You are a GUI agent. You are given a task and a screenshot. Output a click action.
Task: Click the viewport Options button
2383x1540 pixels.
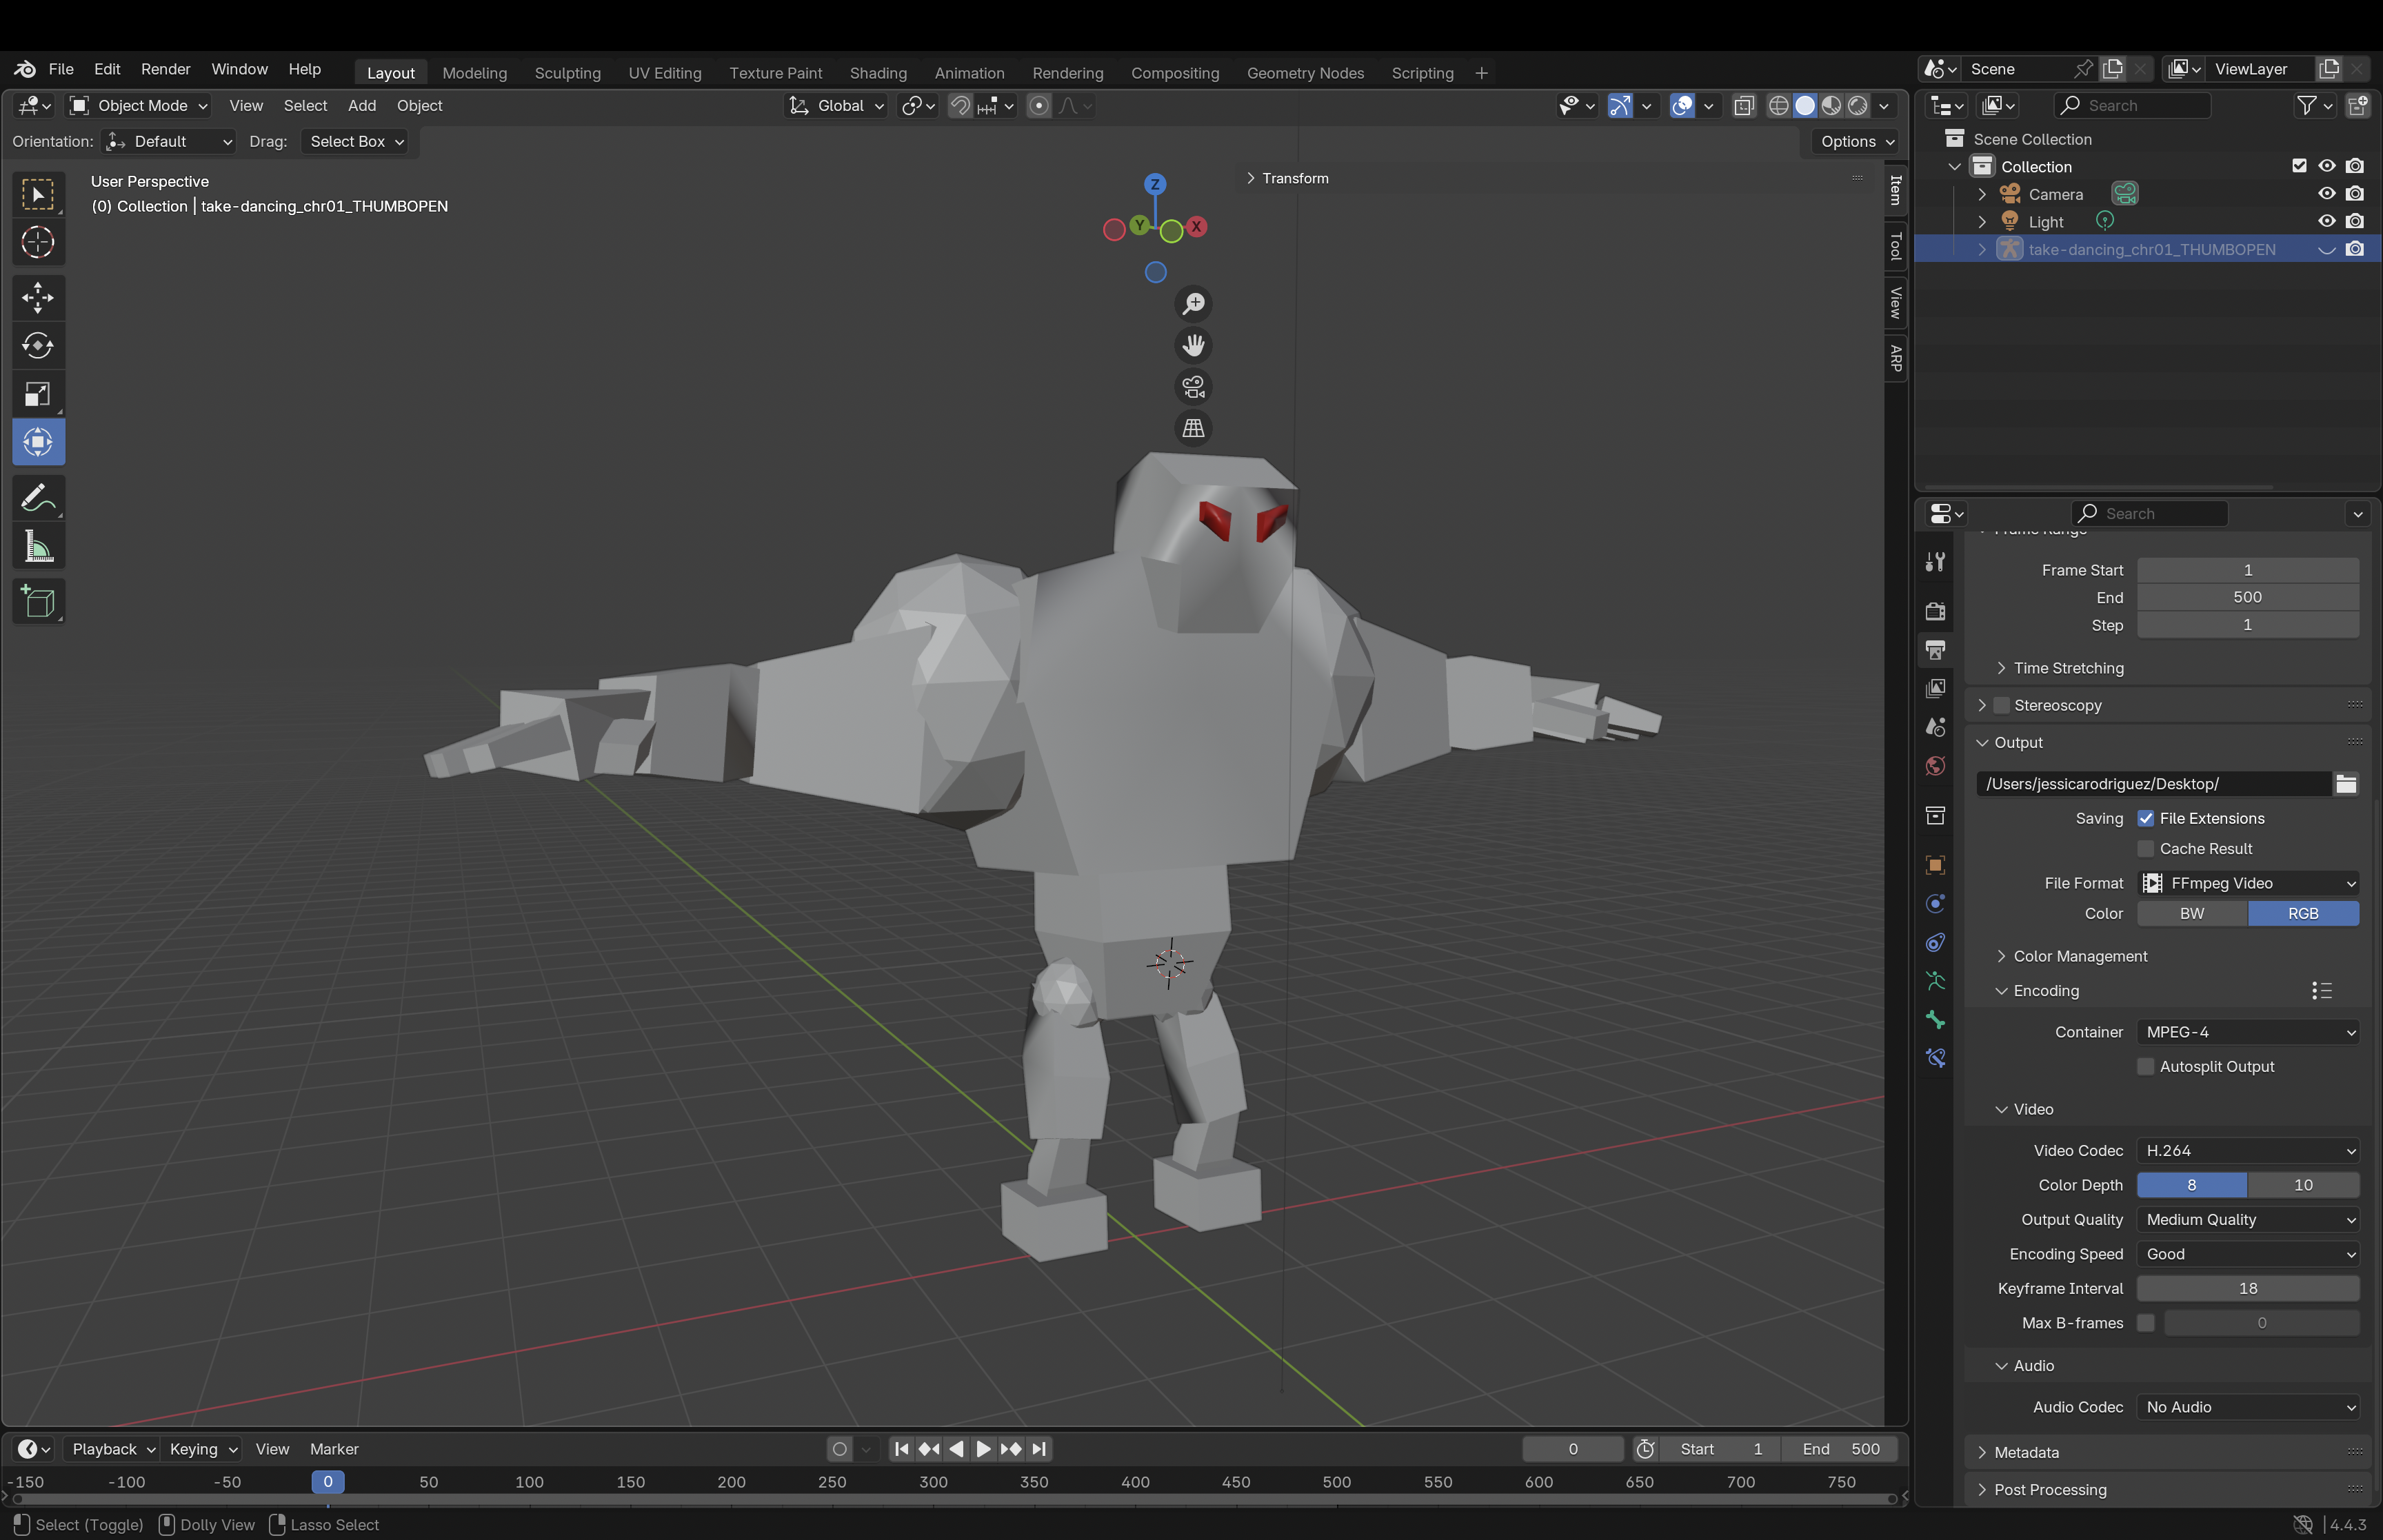coord(1857,142)
